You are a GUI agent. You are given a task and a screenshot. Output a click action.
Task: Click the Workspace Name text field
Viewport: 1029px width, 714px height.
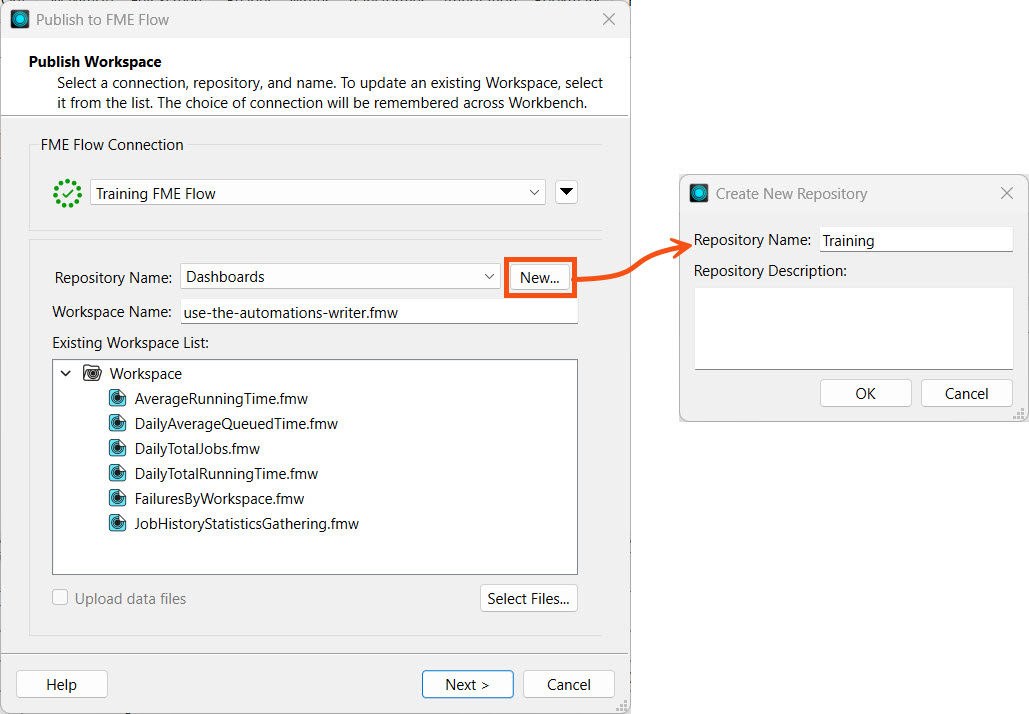tap(379, 312)
